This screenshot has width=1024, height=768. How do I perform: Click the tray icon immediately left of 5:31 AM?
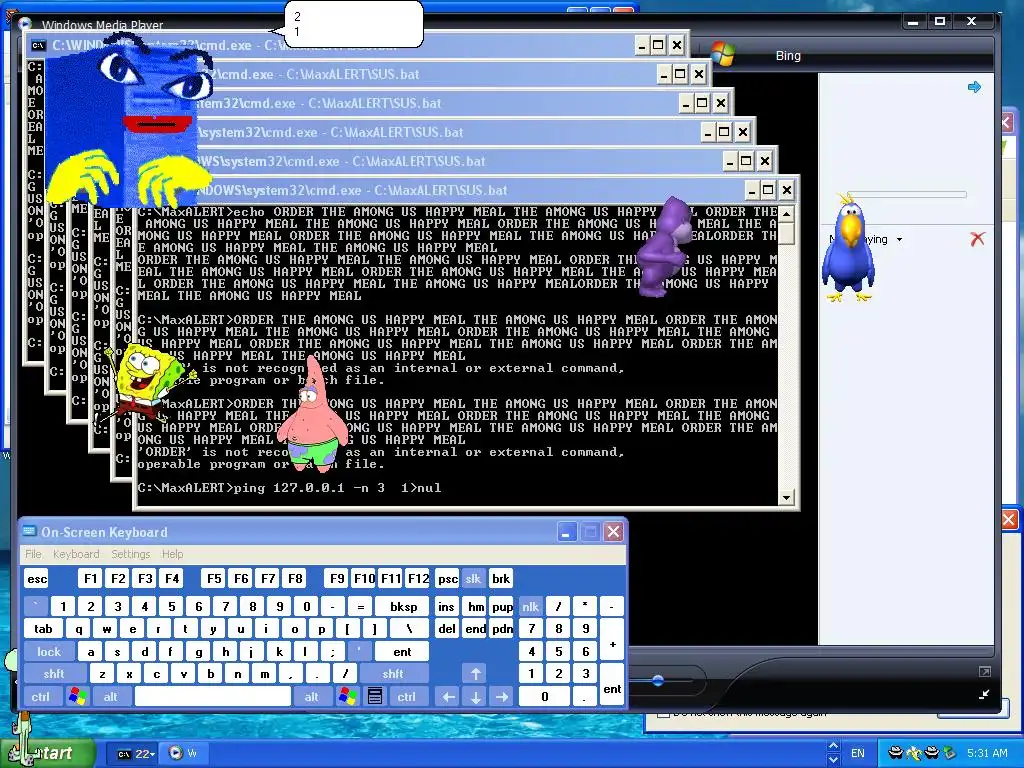coord(949,753)
